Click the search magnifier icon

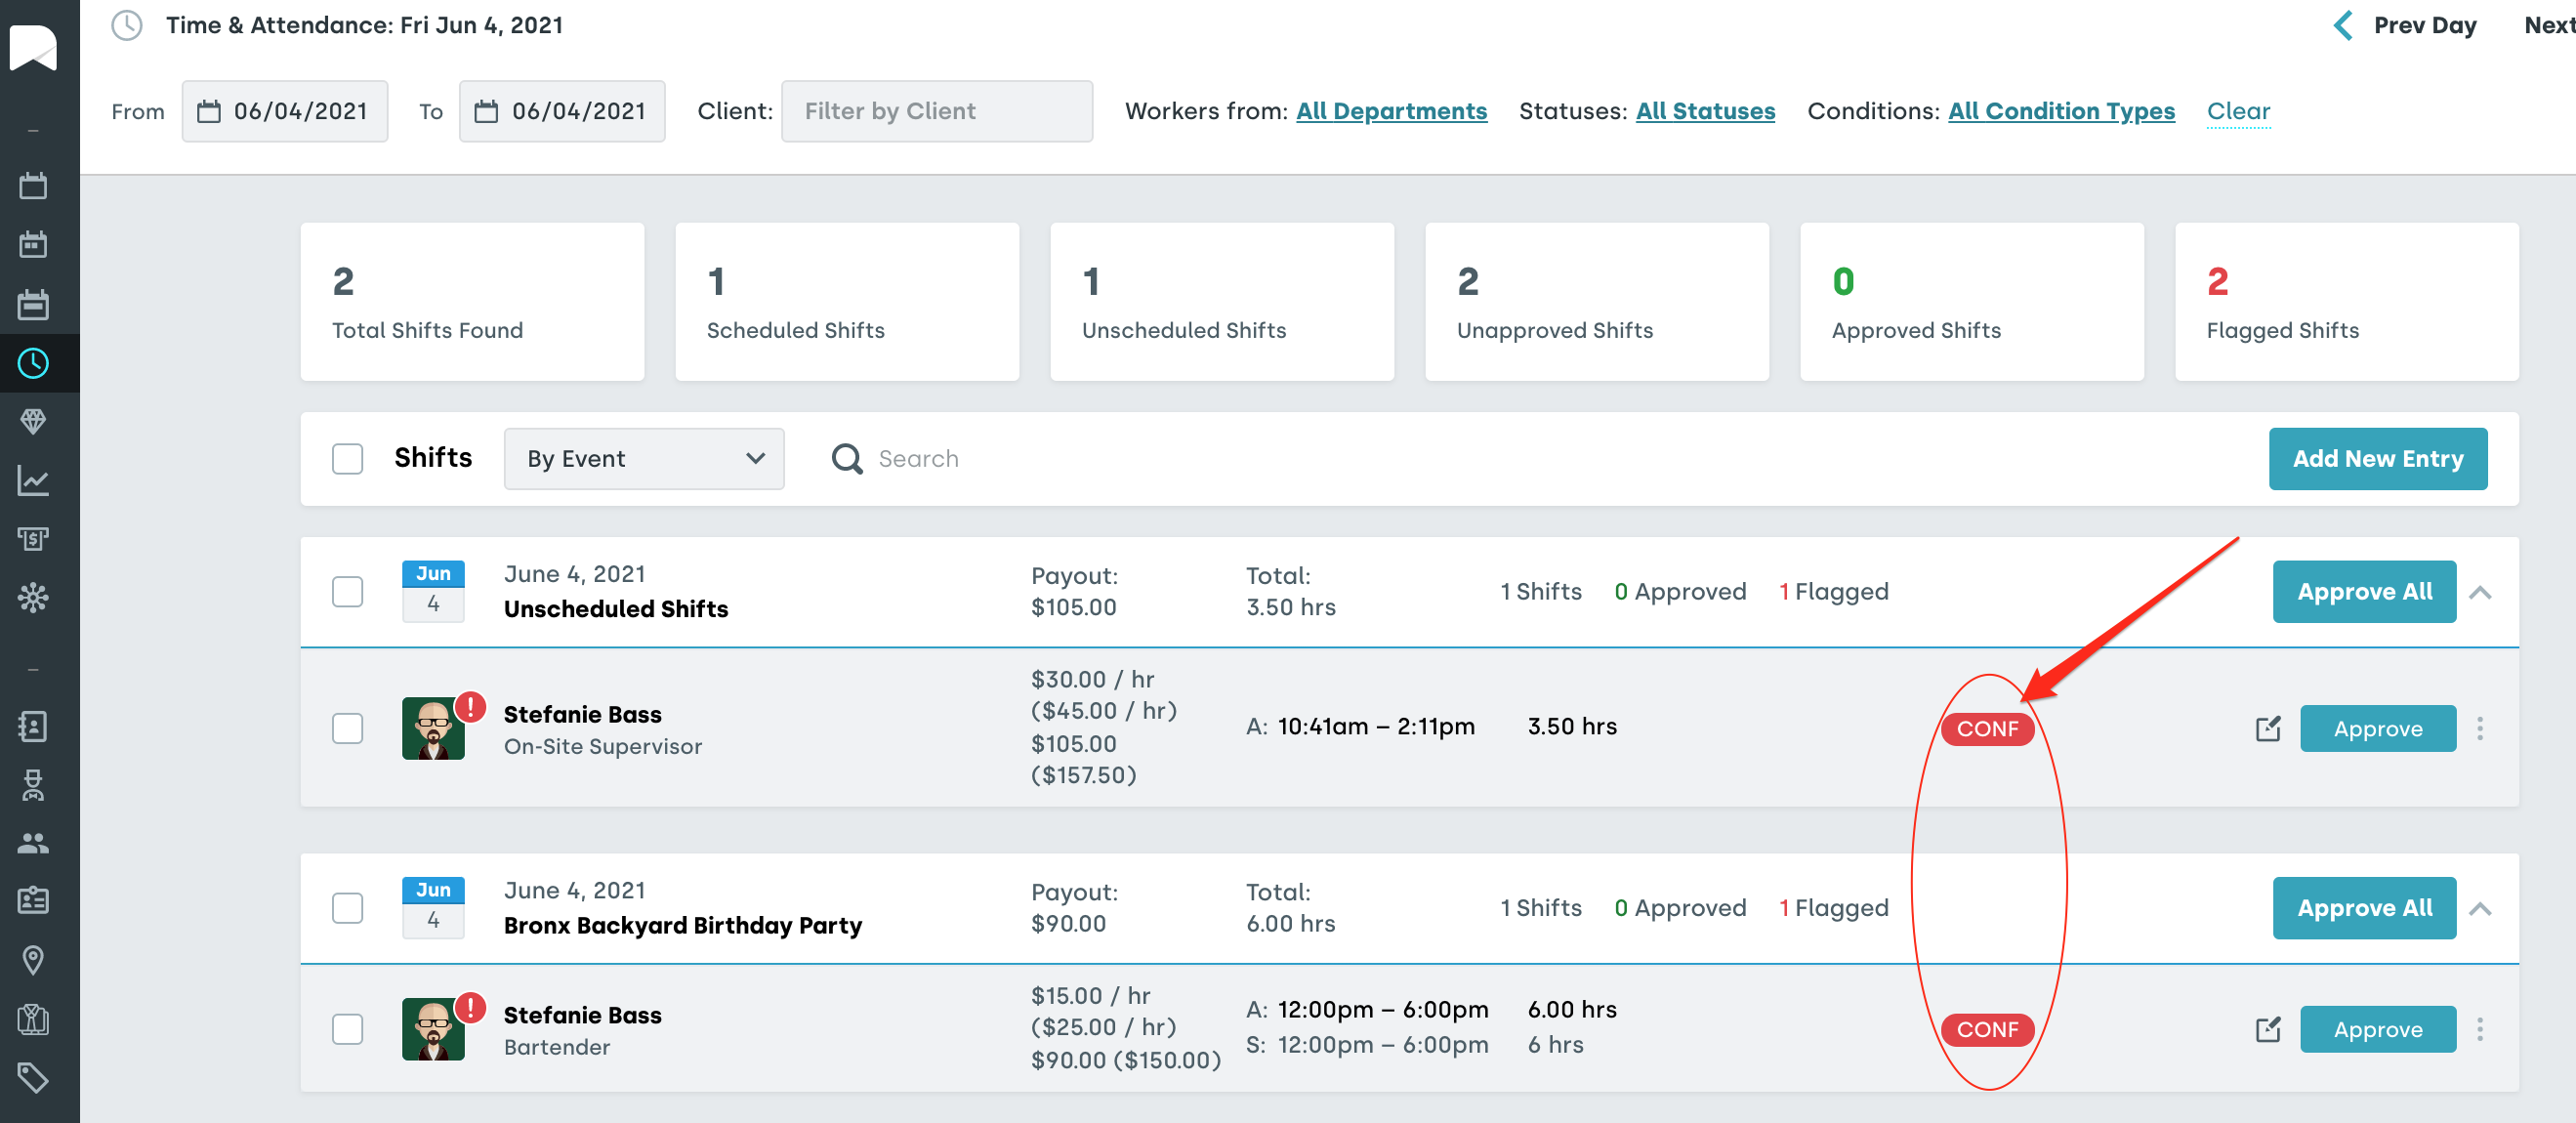coord(846,459)
